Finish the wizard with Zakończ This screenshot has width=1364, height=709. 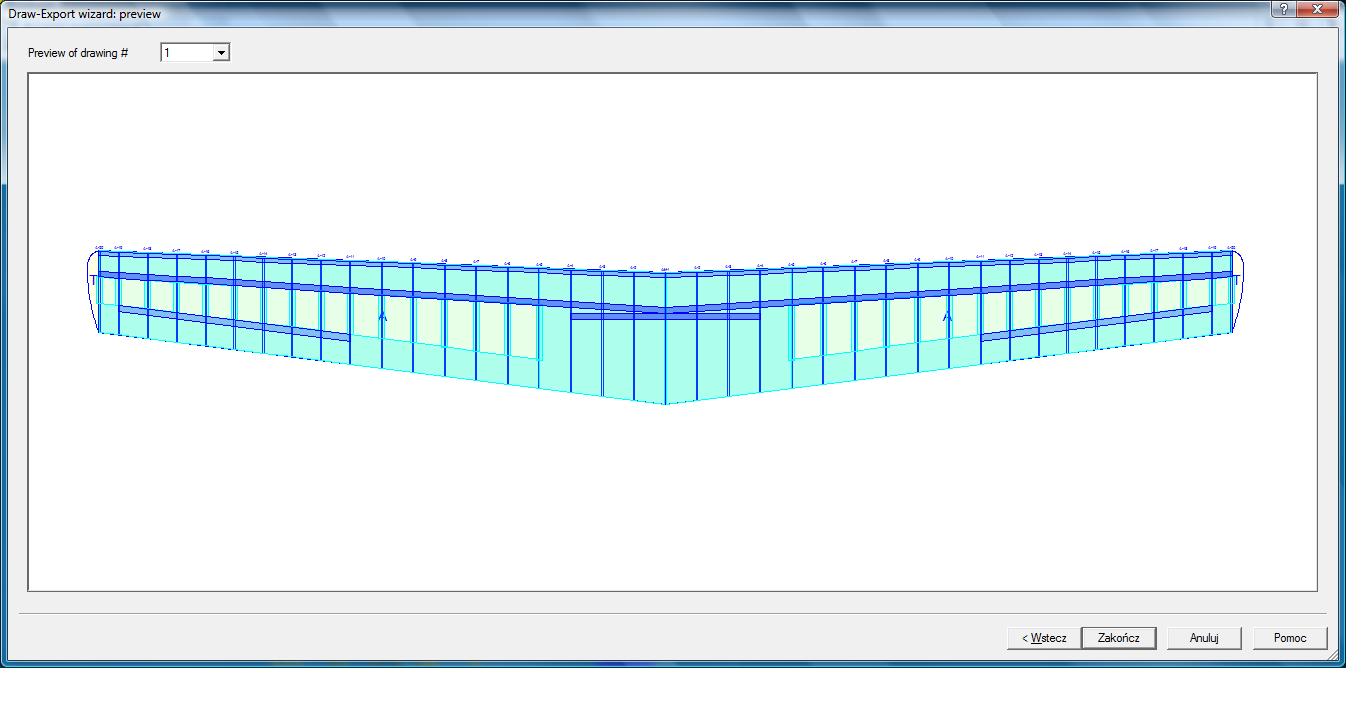[1118, 638]
